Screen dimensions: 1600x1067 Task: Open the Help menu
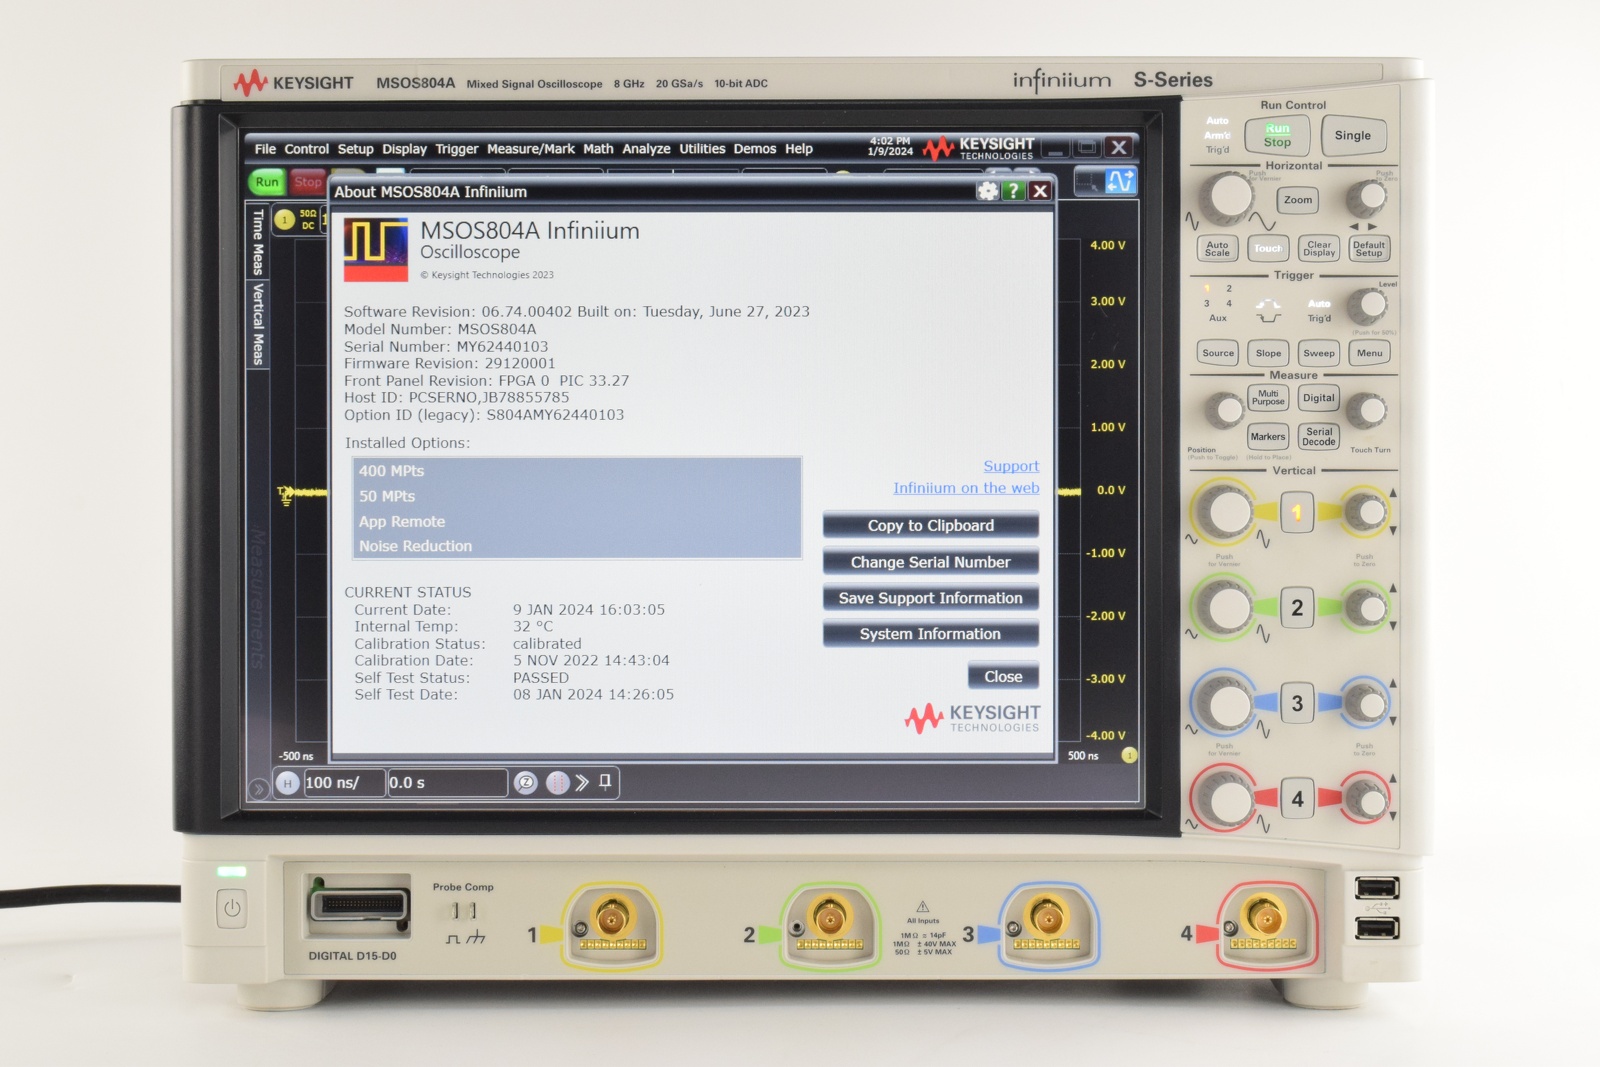pos(799,149)
